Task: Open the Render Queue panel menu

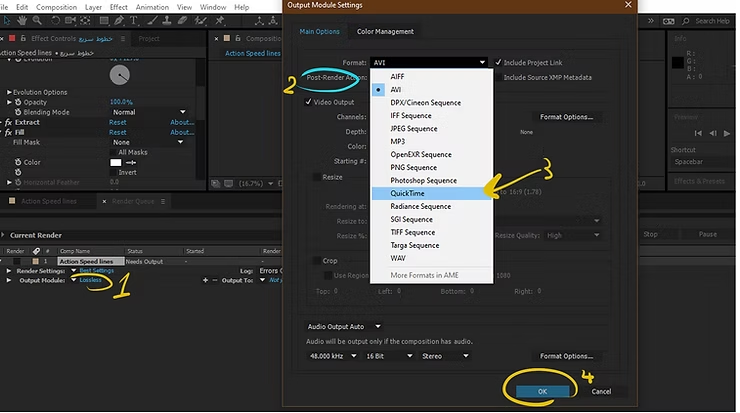Action: 163,202
